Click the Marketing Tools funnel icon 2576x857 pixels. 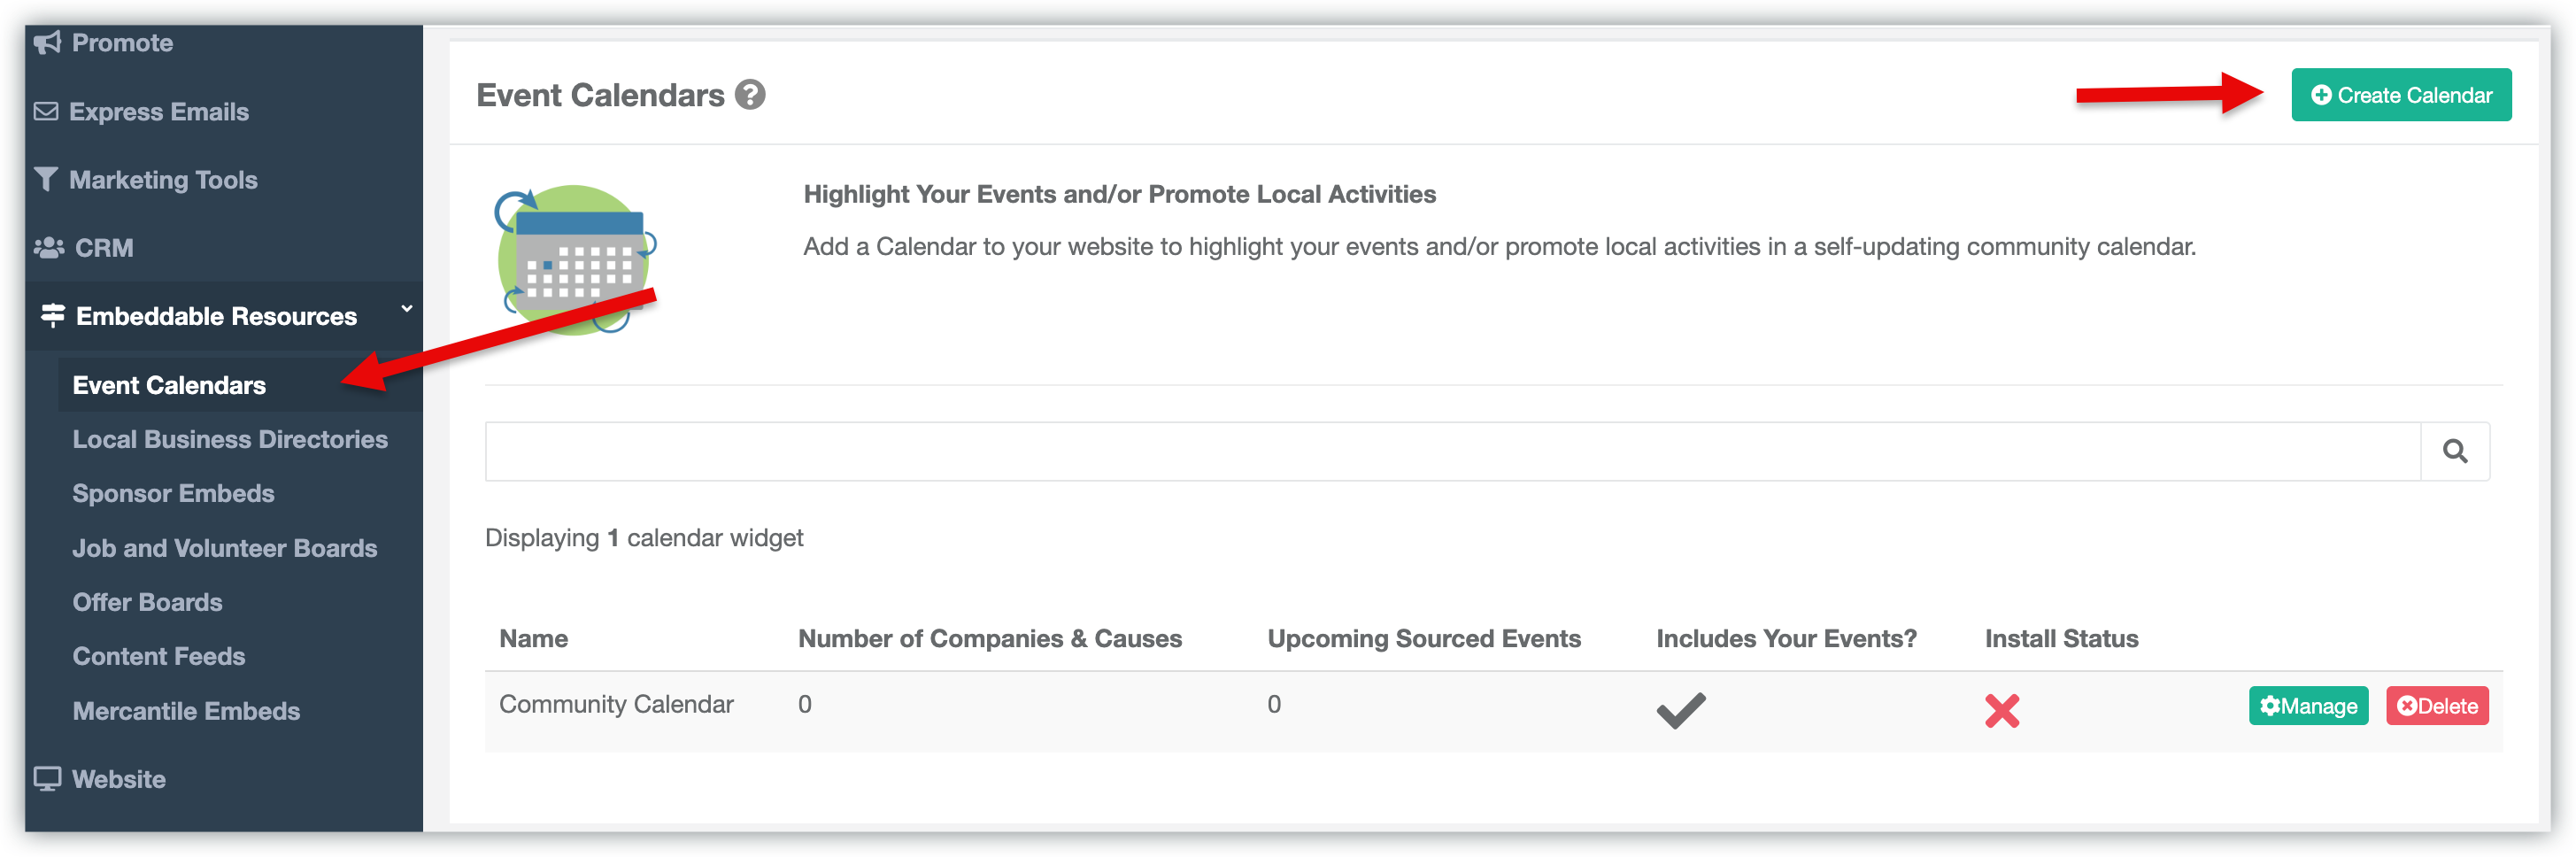coord(46,179)
